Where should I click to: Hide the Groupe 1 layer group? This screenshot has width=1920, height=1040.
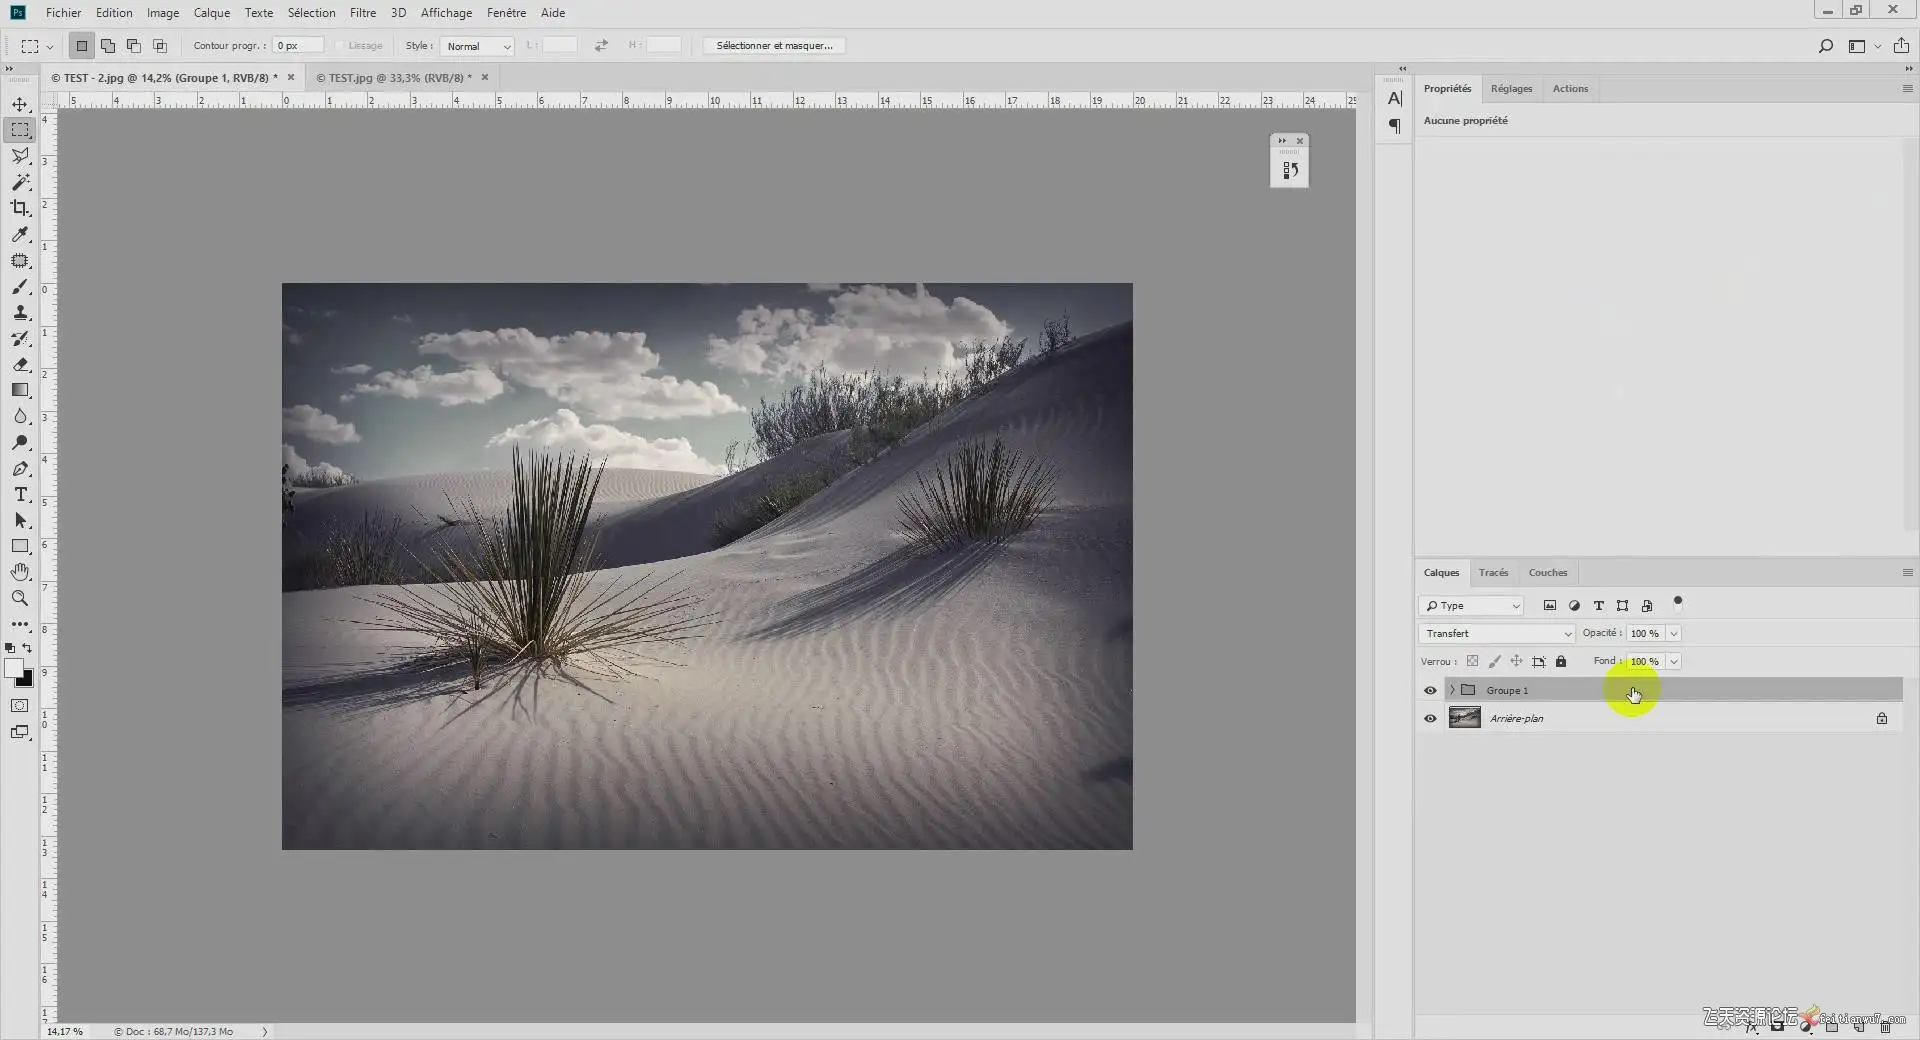click(1430, 691)
